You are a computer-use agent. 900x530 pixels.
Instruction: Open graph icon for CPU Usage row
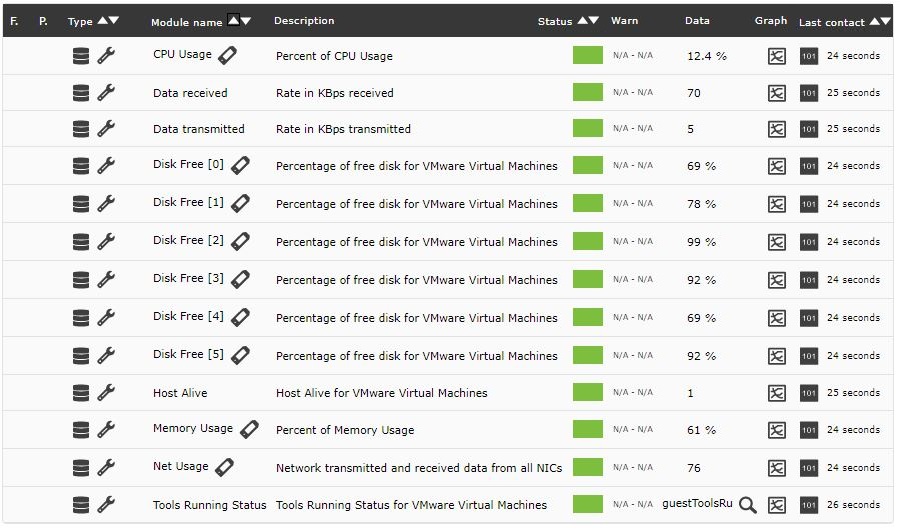[777, 56]
